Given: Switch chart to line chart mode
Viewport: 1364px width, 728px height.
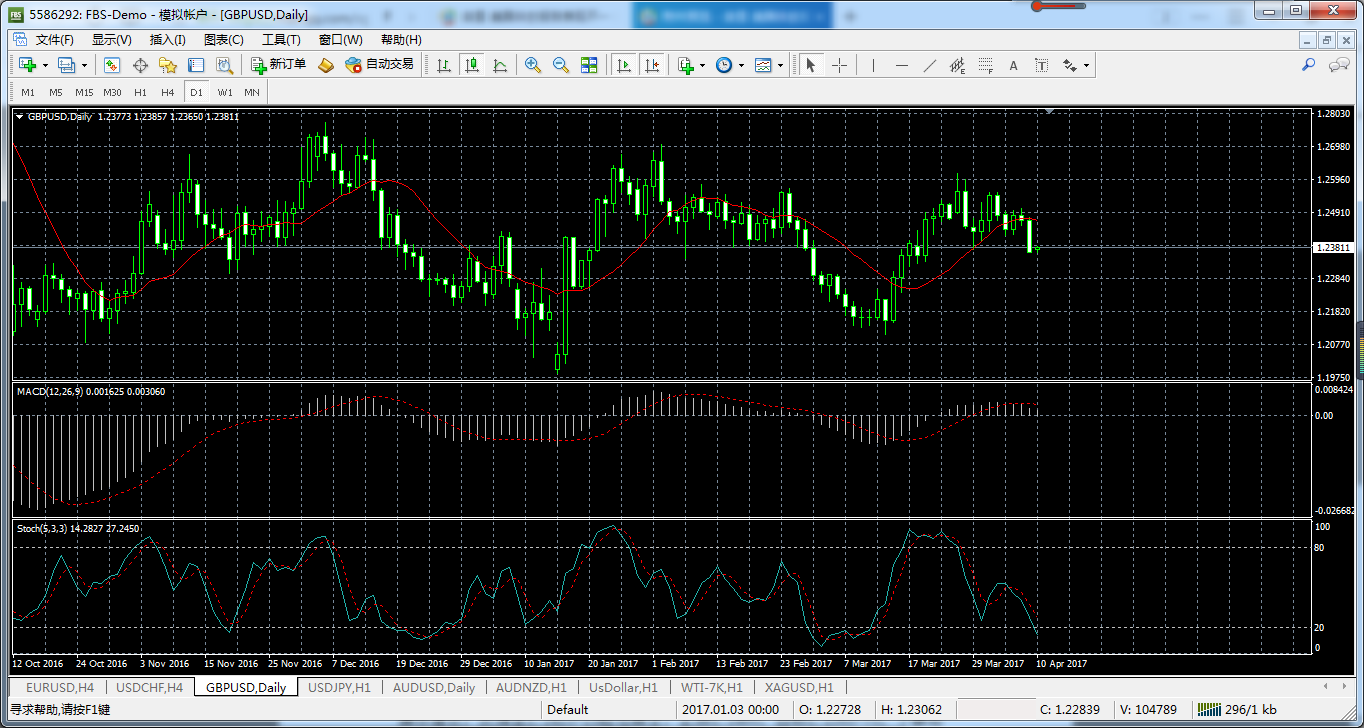Looking at the screenshot, I should tap(499, 65).
